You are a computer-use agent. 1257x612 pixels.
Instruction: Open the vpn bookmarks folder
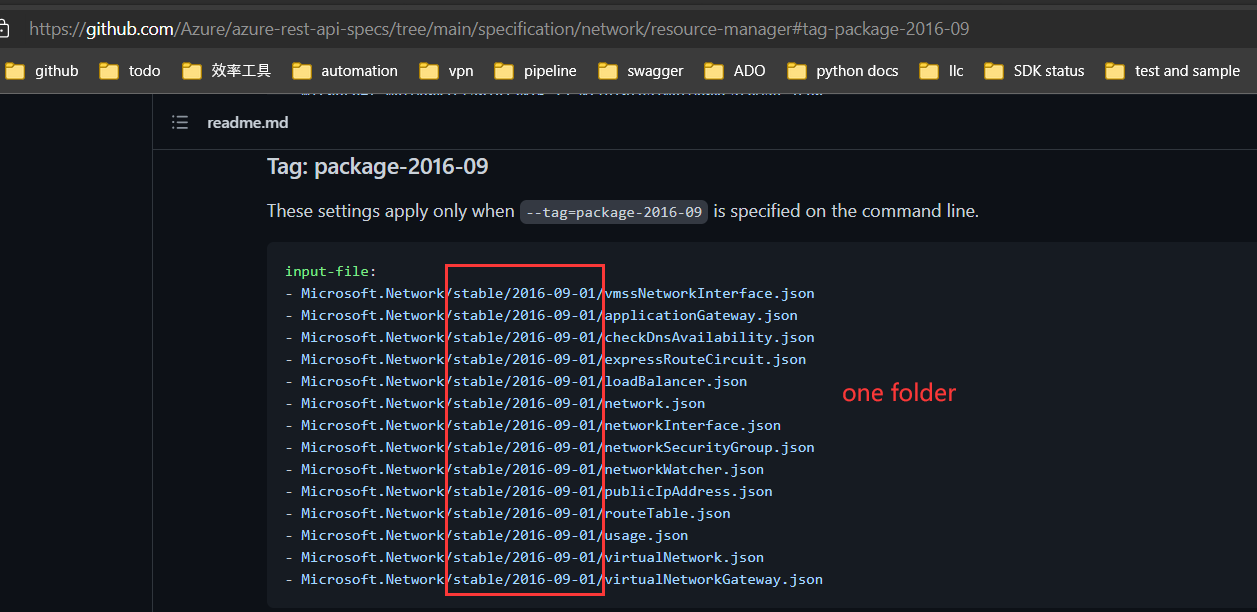click(446, 71)
